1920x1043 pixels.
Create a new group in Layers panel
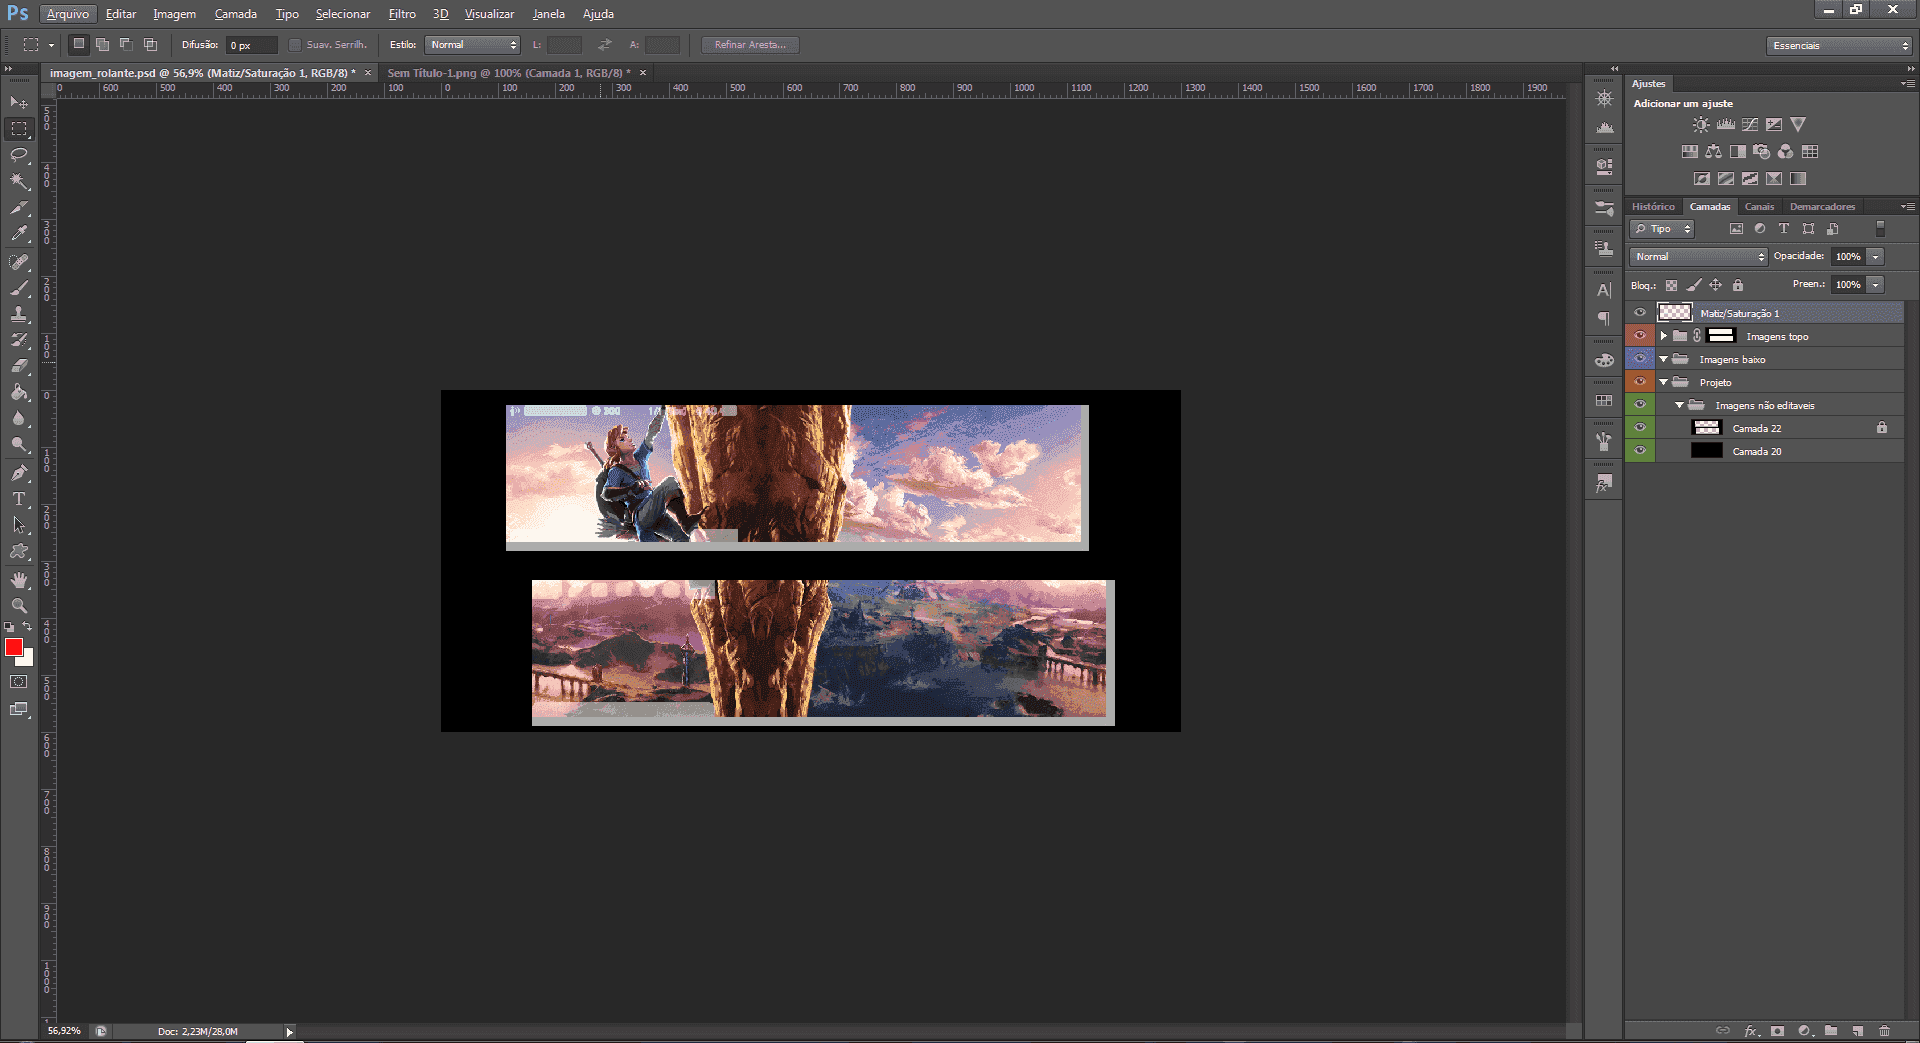[x=1831, y=1031]
